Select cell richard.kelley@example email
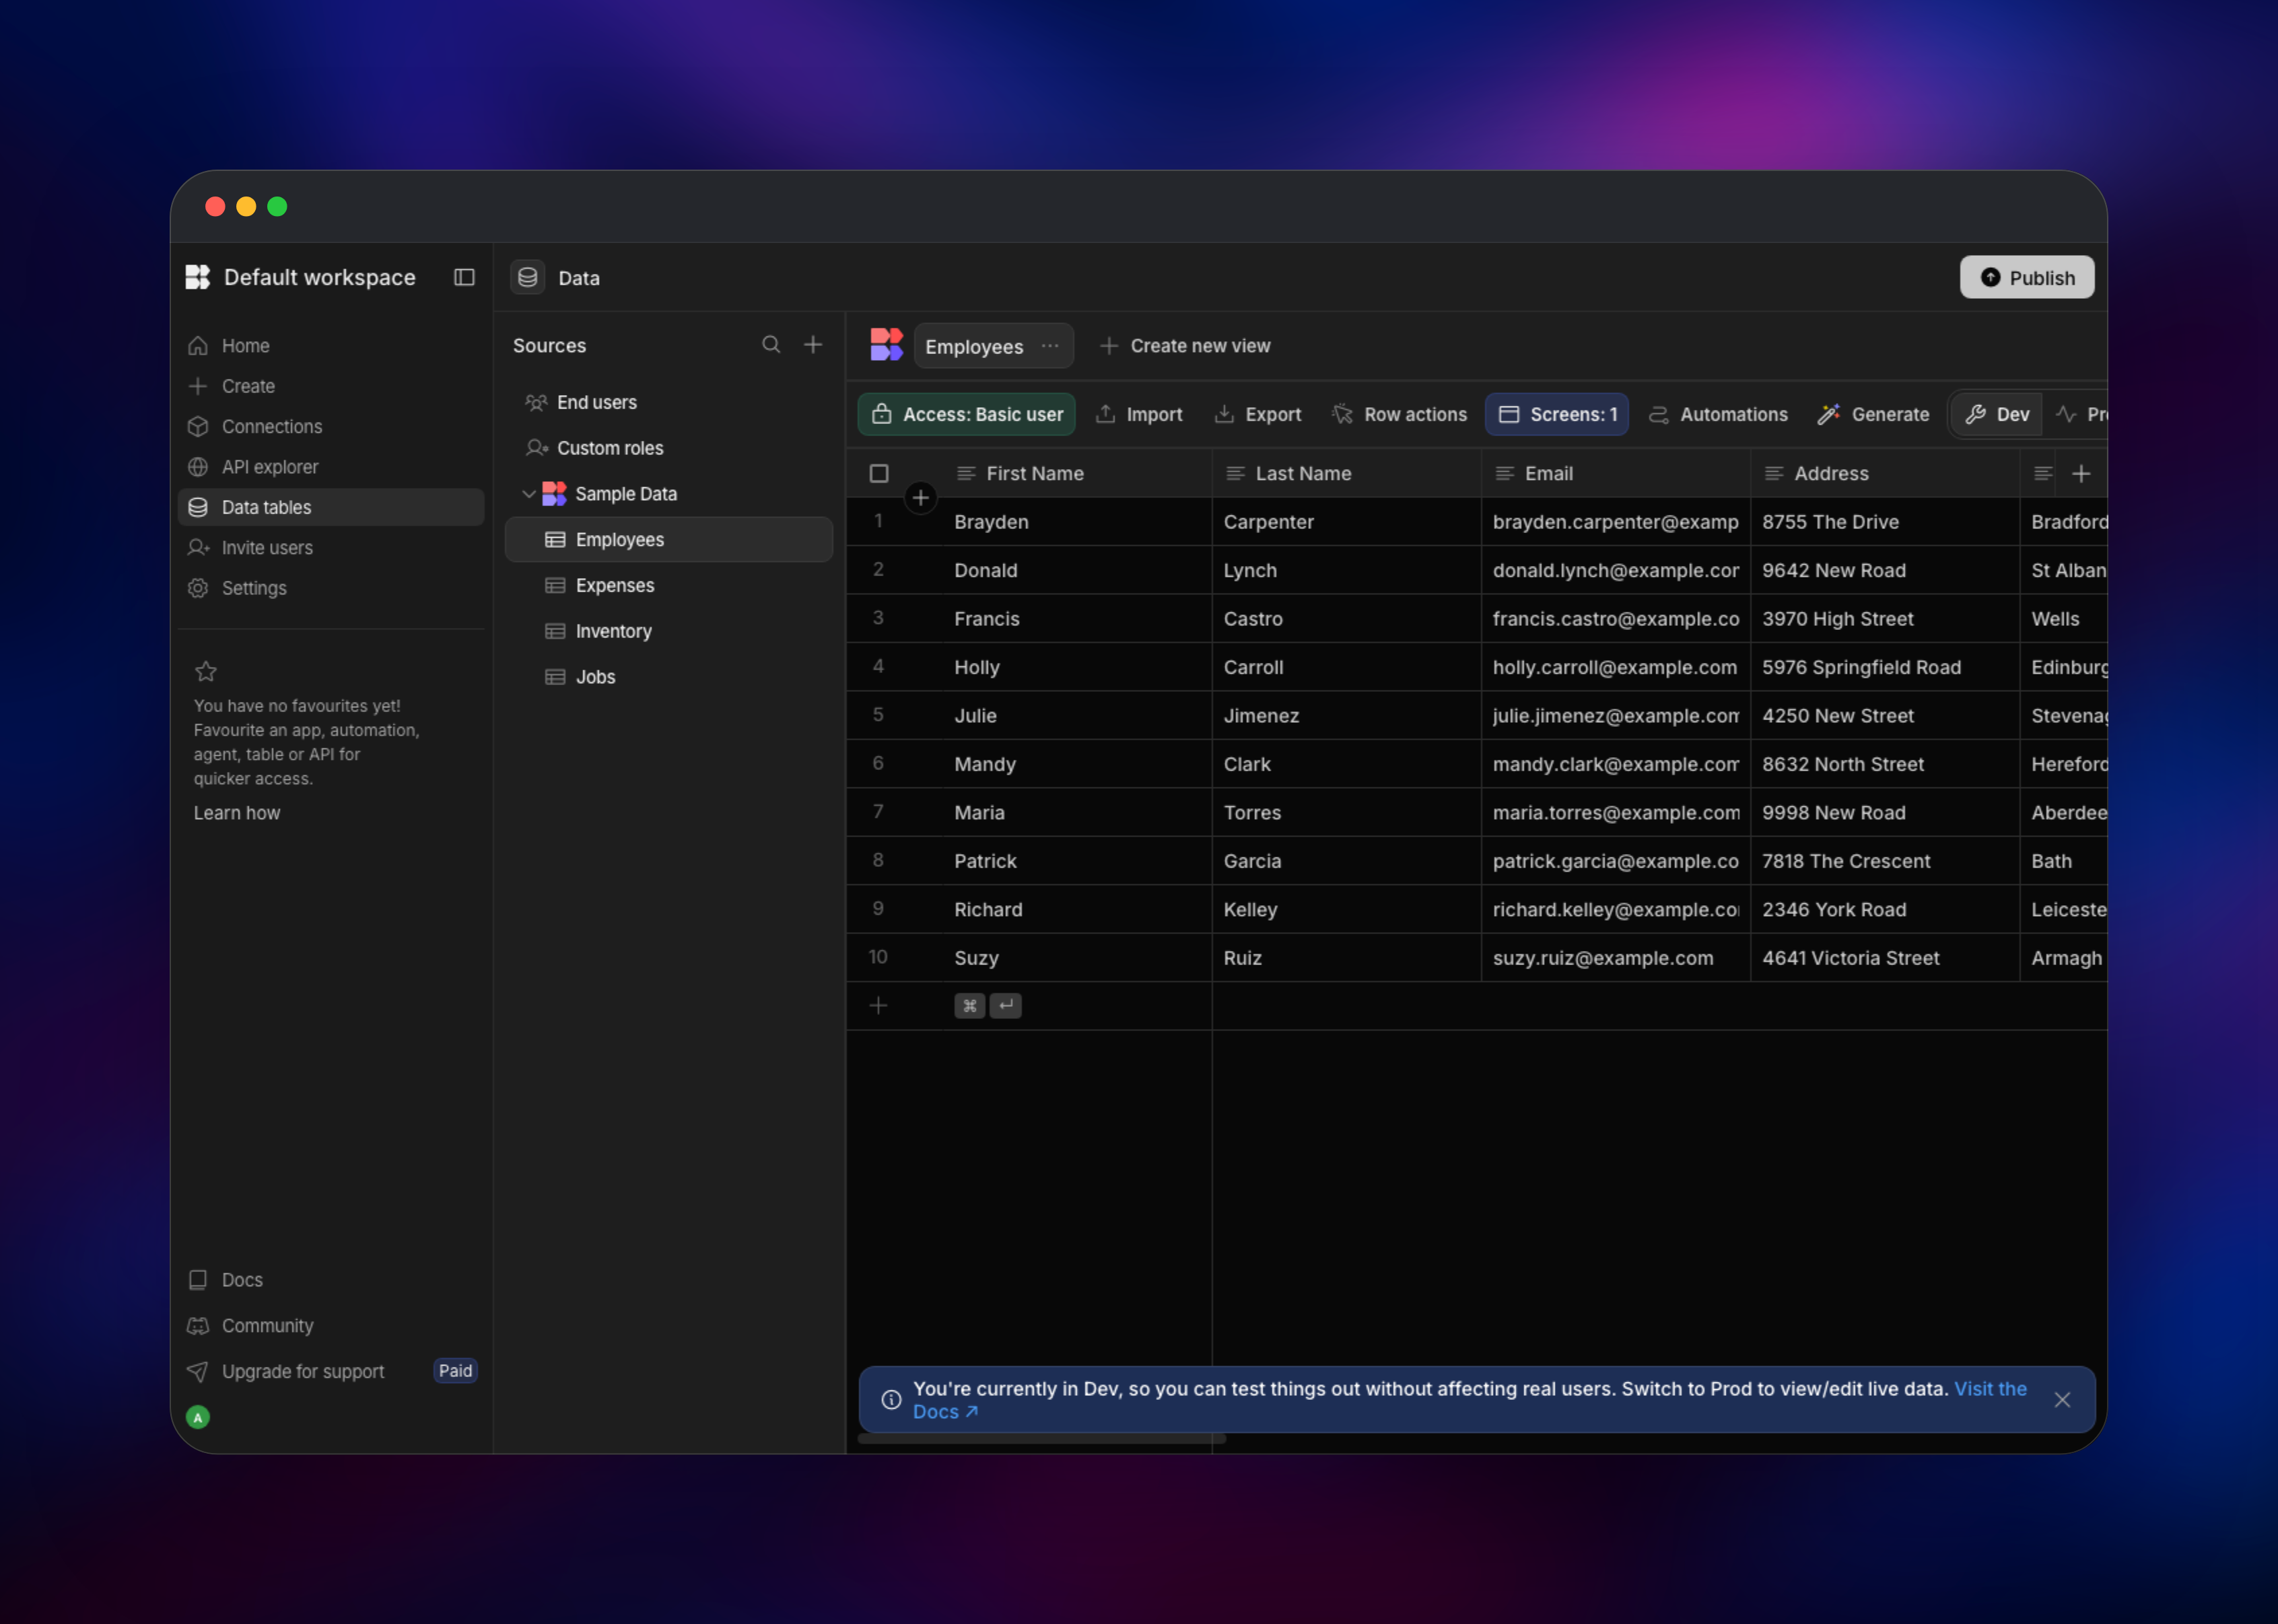Screen dimensions: 2278x1624 (1616, 910)
